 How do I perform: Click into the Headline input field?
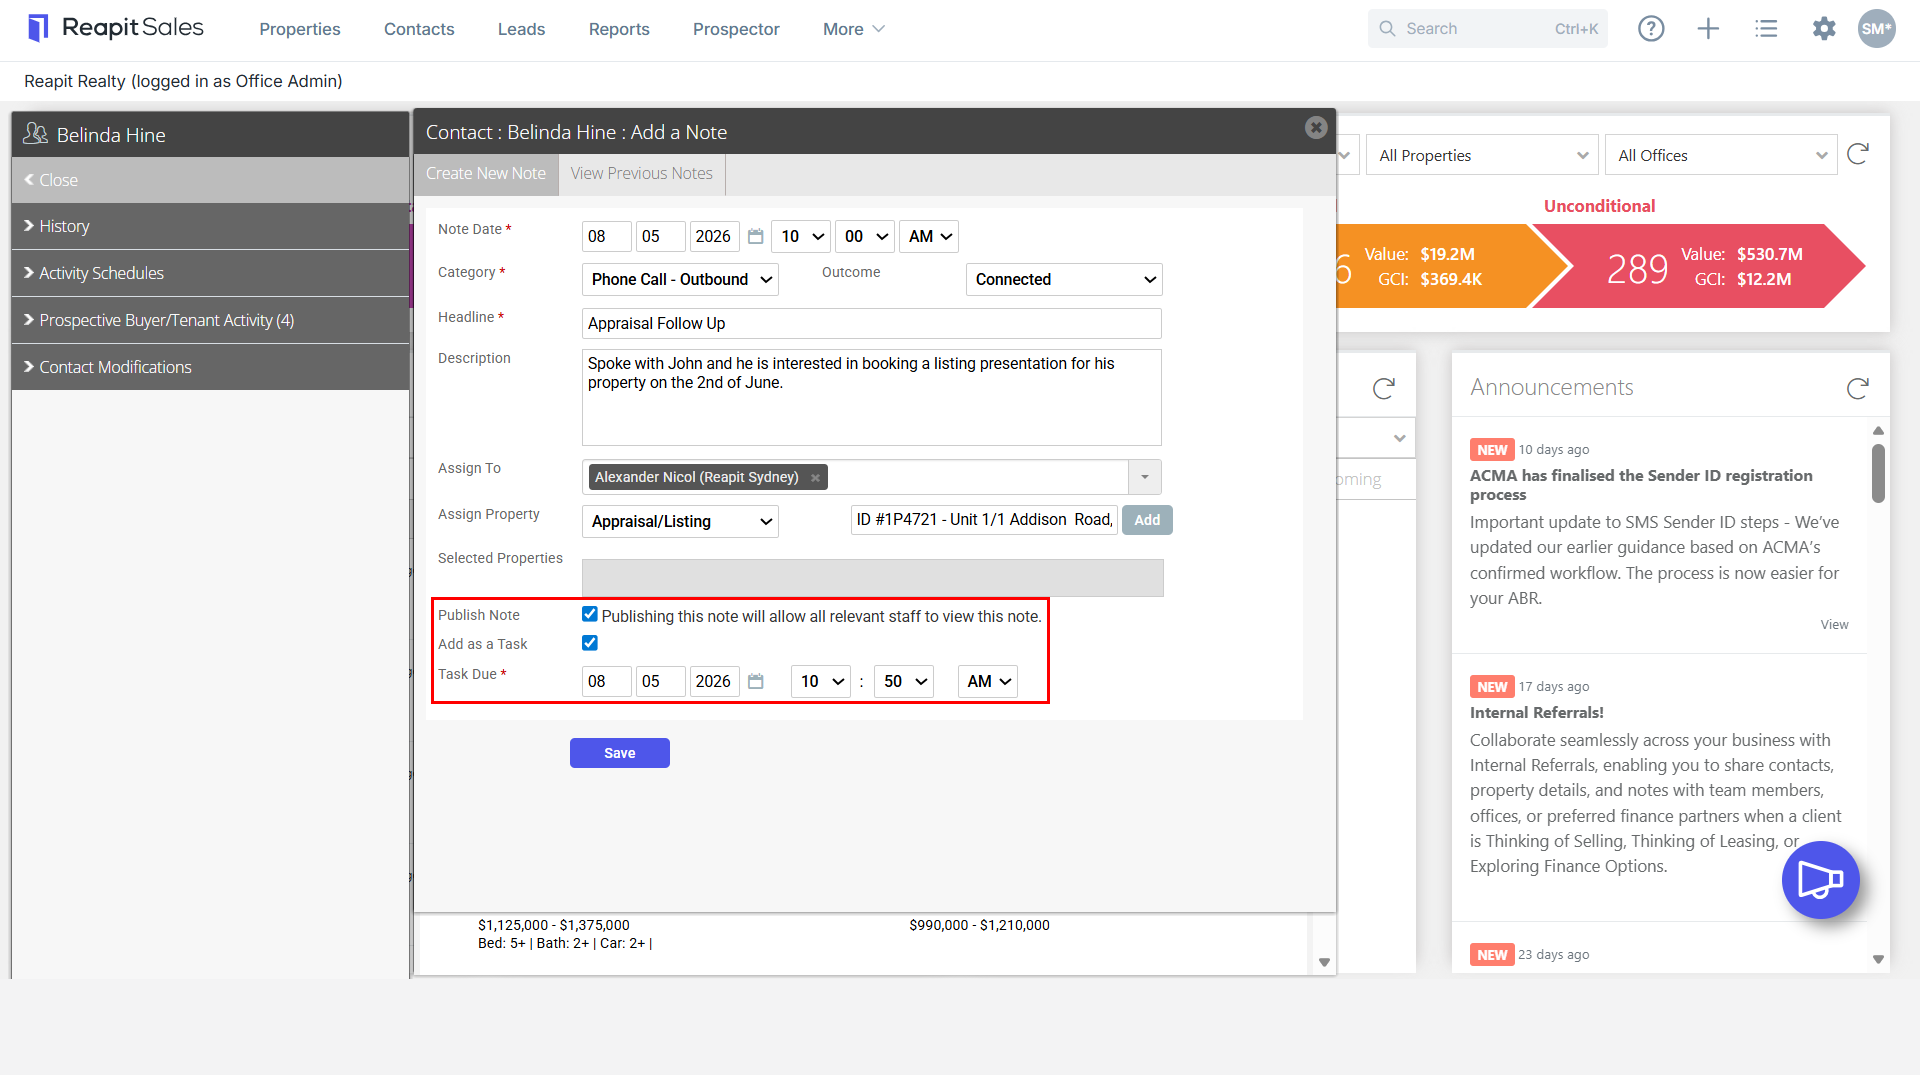click(x=872, y=324)
